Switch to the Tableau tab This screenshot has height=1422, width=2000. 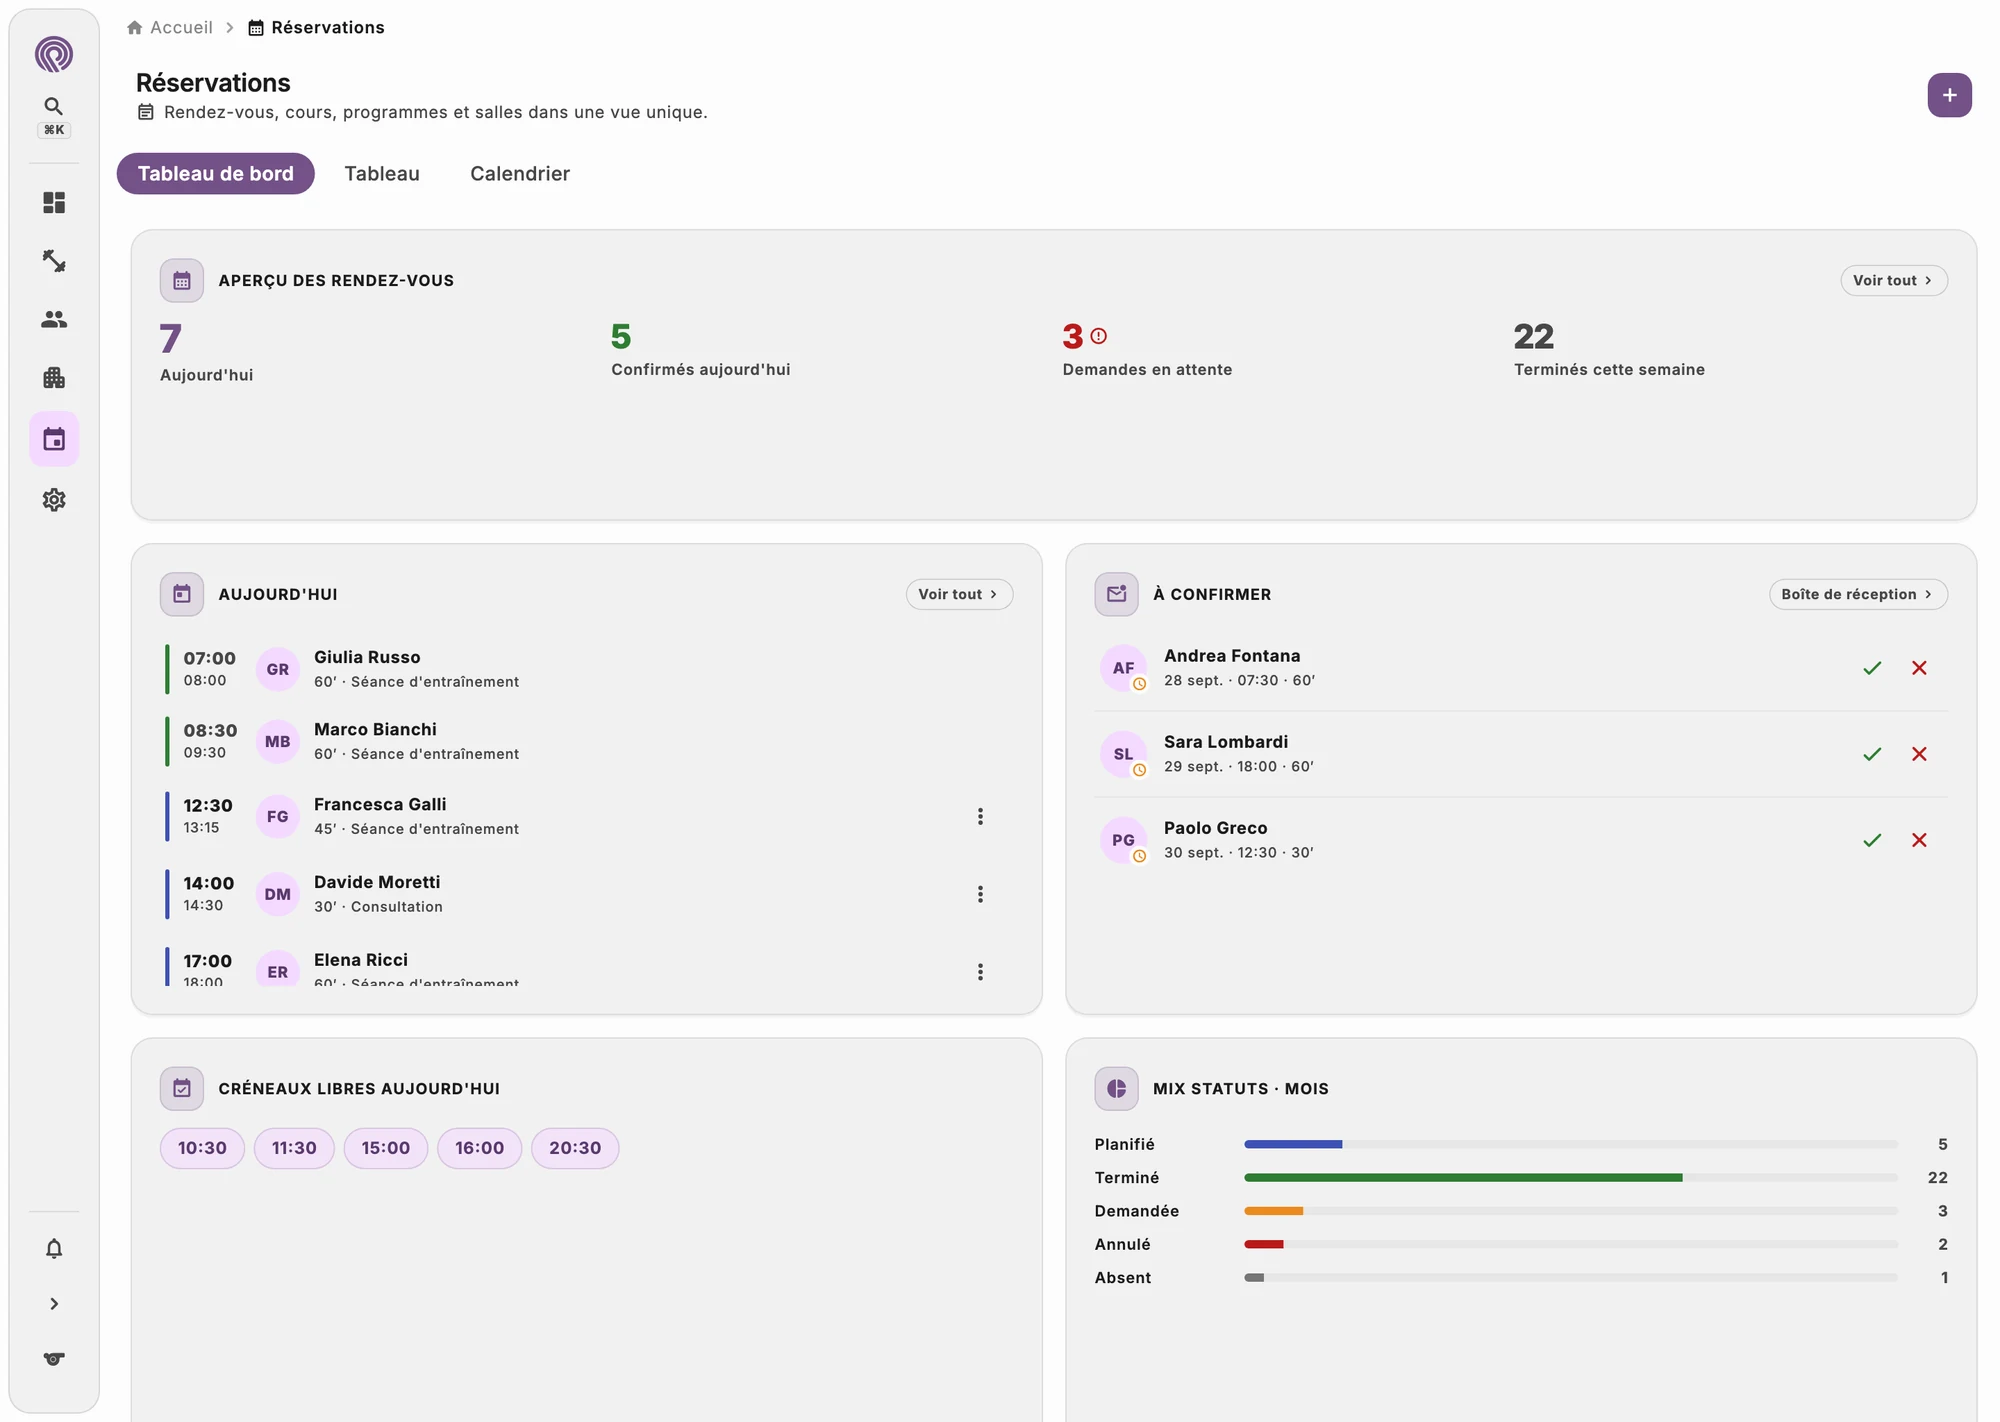[382, 174]
